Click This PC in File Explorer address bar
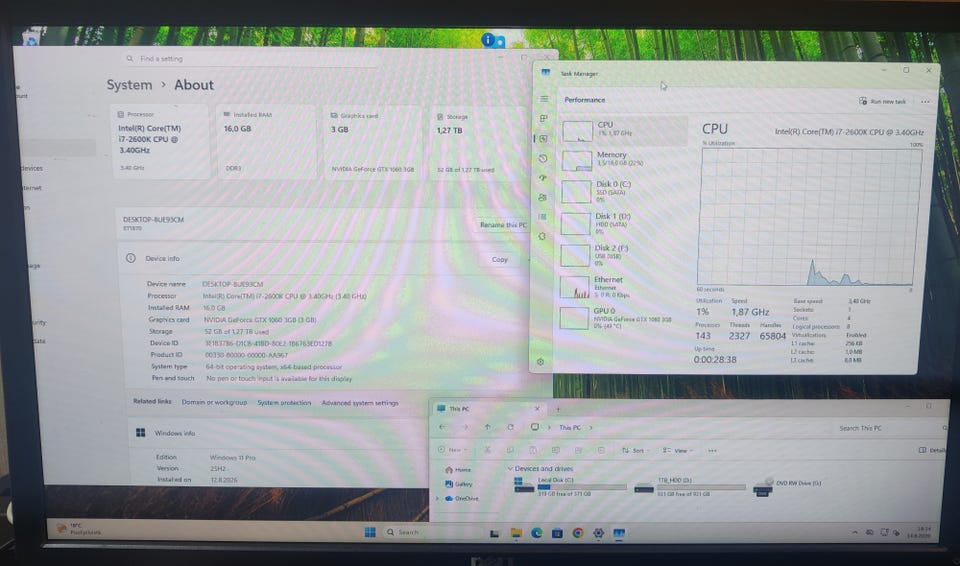Image resolution: width=960 pixels, height=566 pixels. [569, 428]
